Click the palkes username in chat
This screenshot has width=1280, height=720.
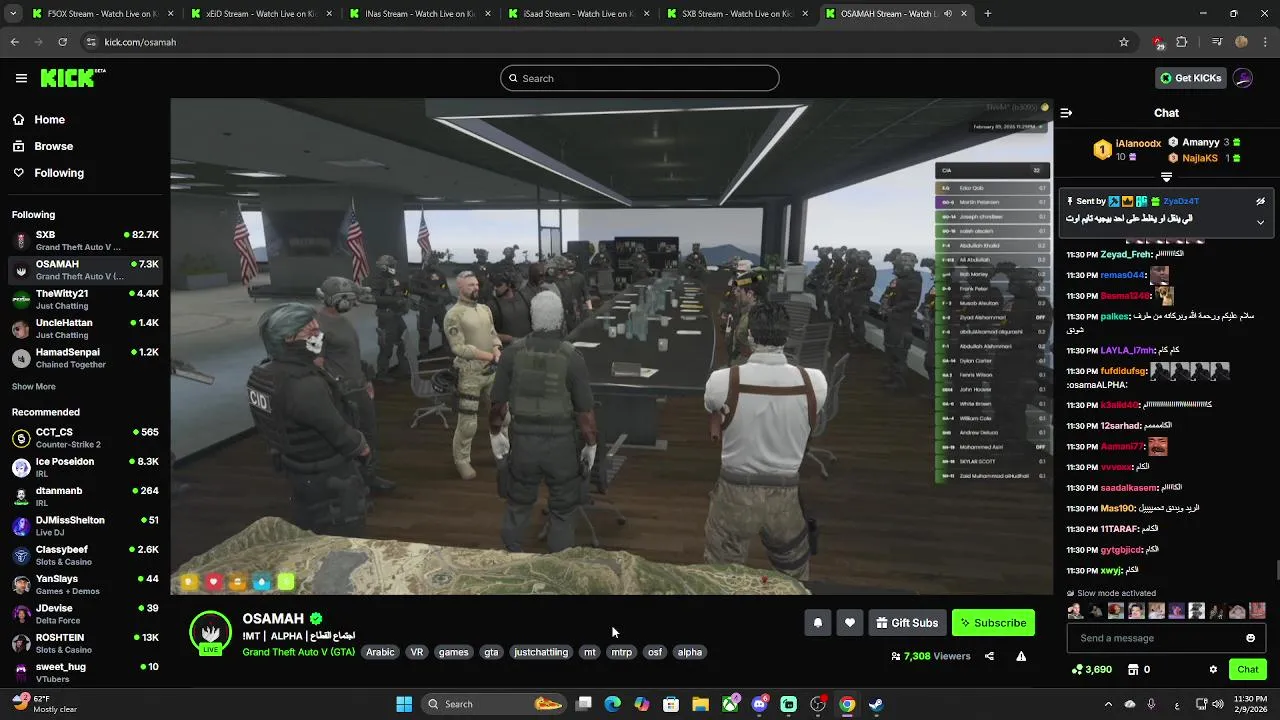point(1114,316)
